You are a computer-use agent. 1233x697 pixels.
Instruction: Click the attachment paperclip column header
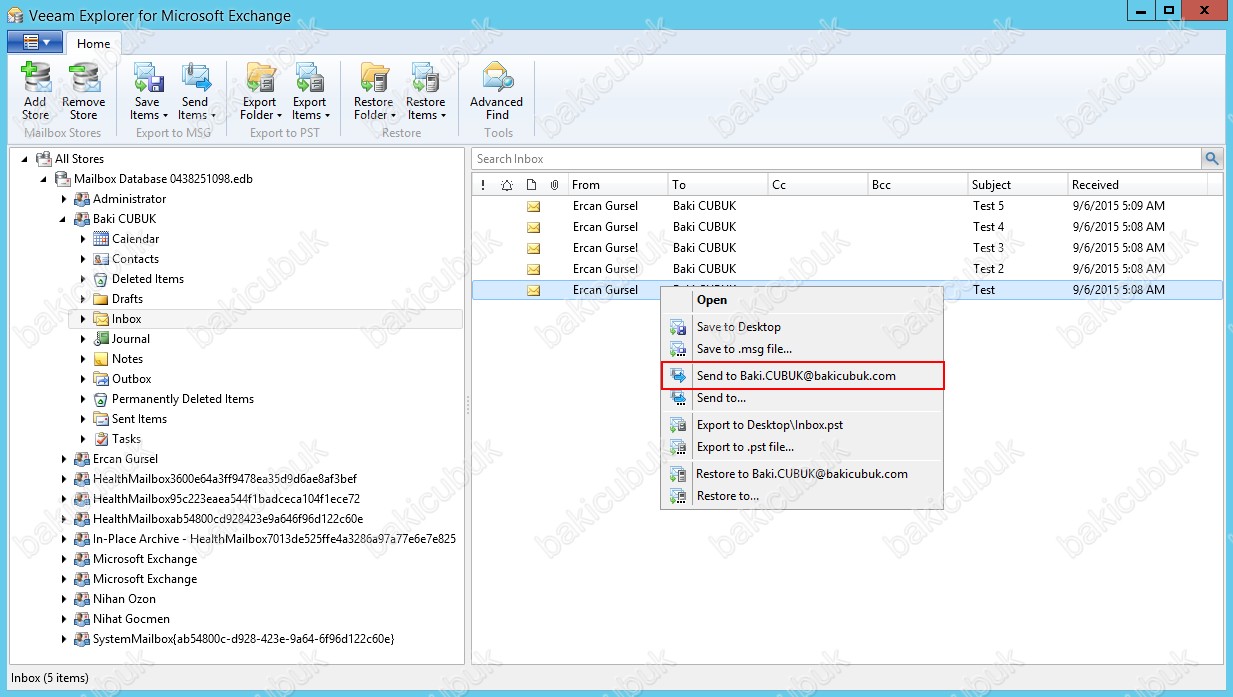pos(554,185)
